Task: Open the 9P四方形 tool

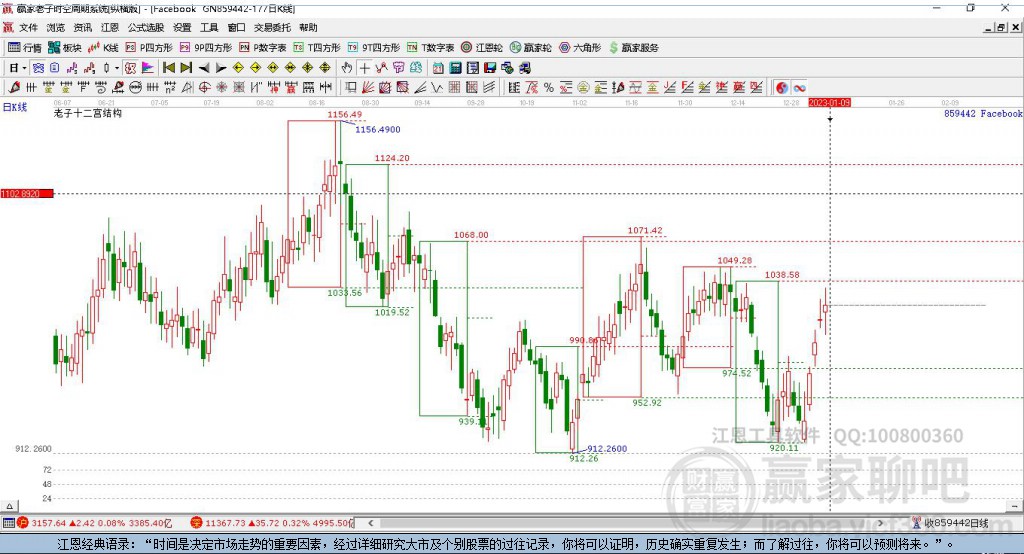Action: coord(206,48)
